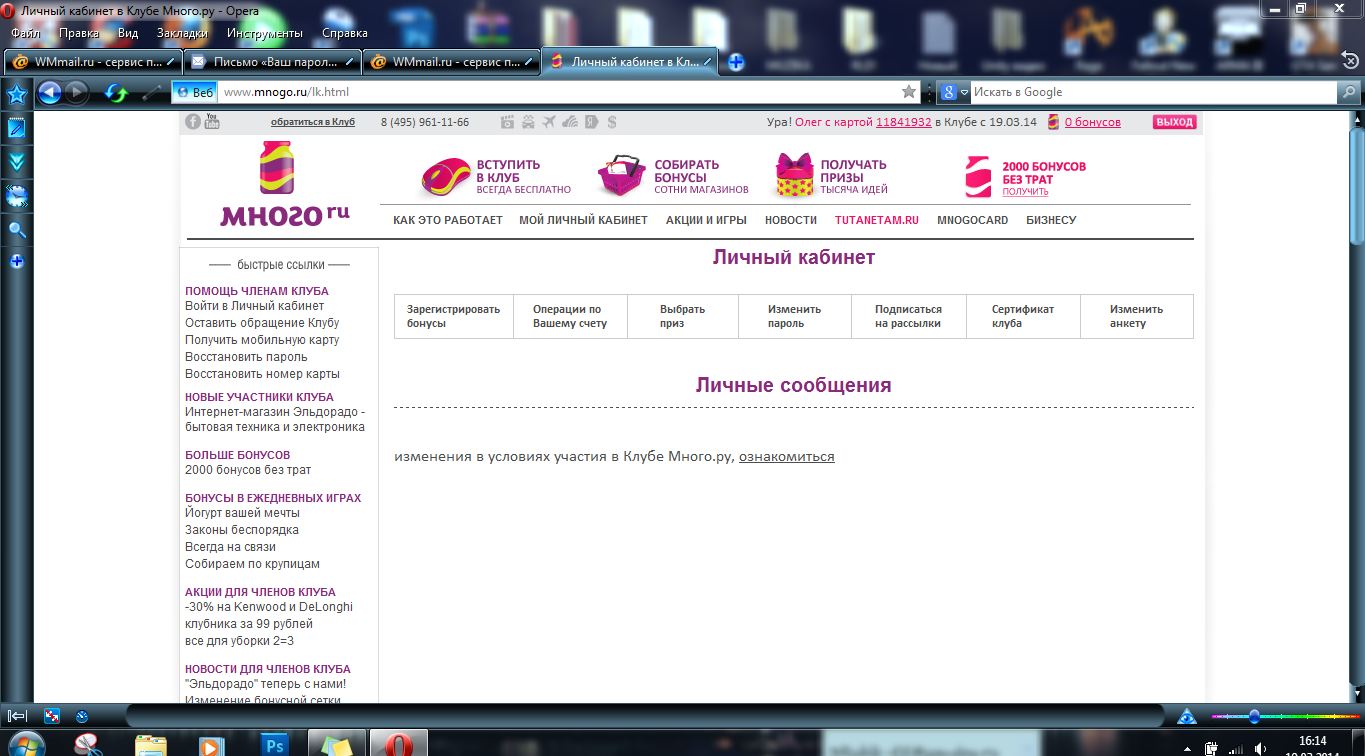Click the Изменить пароль button

(x=795, y=316)
